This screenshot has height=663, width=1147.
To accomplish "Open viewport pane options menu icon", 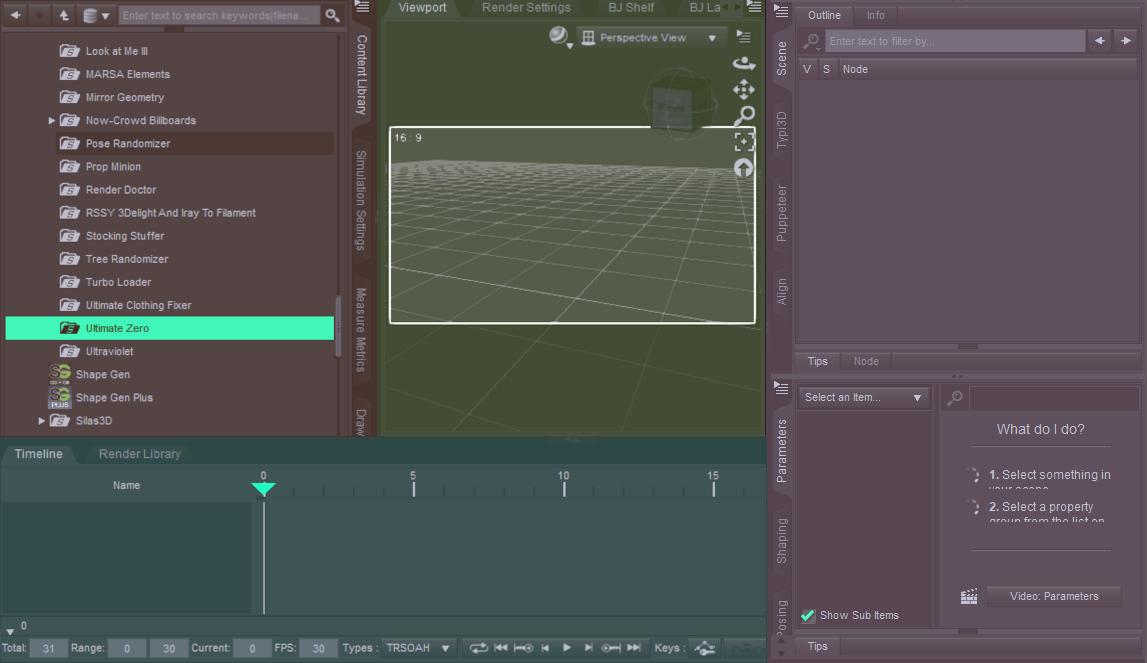I will tap(754, 7).
